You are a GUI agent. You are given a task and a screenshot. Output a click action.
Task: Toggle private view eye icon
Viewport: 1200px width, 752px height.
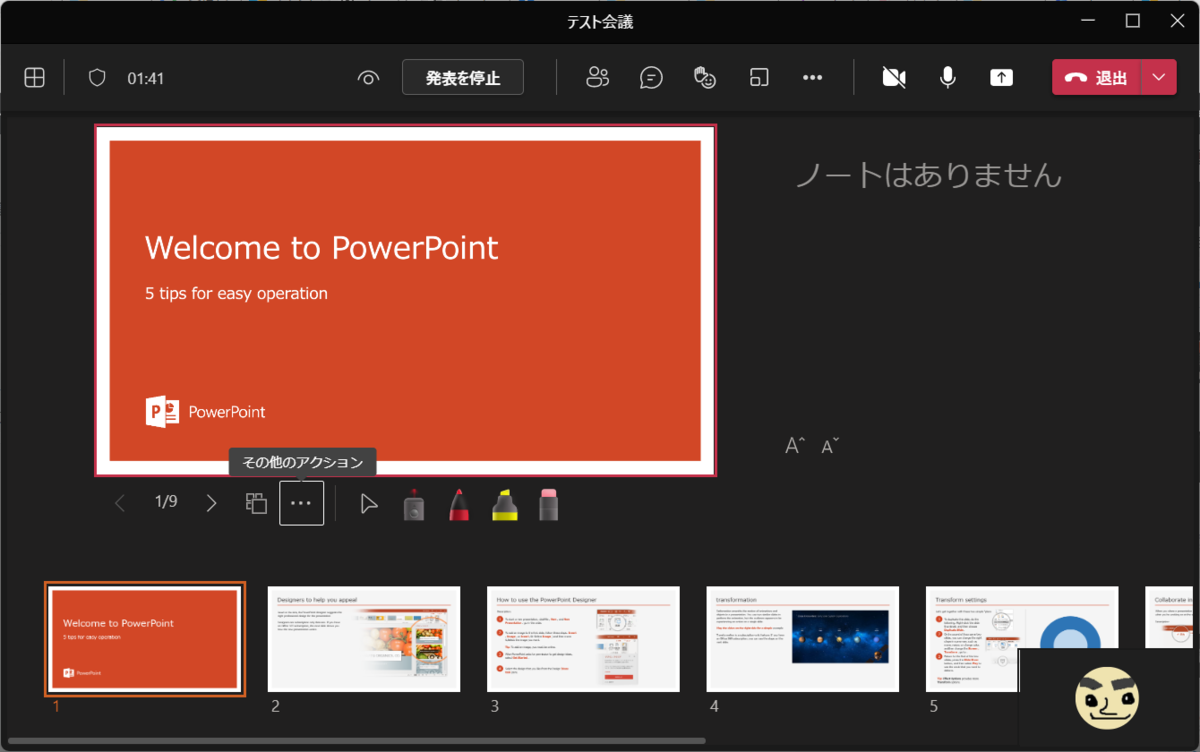(369, 78)
